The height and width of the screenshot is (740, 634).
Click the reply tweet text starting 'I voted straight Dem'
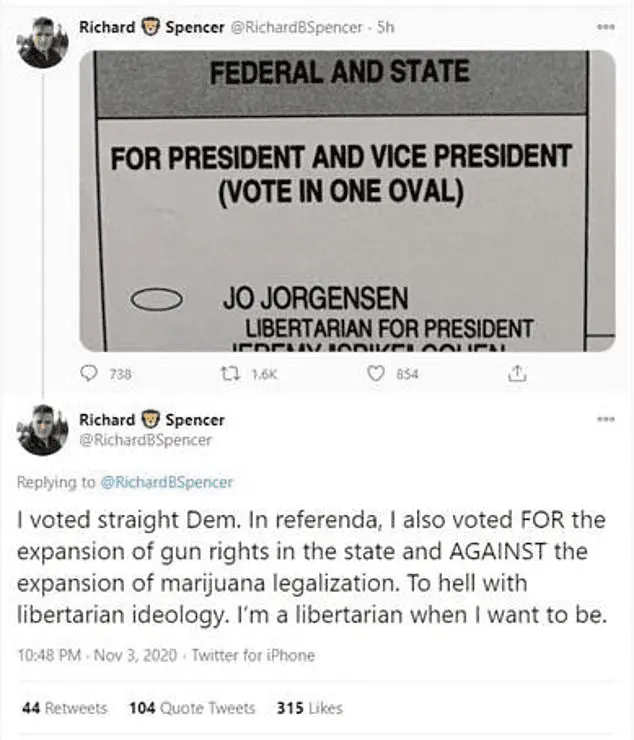tap(310, 568)
